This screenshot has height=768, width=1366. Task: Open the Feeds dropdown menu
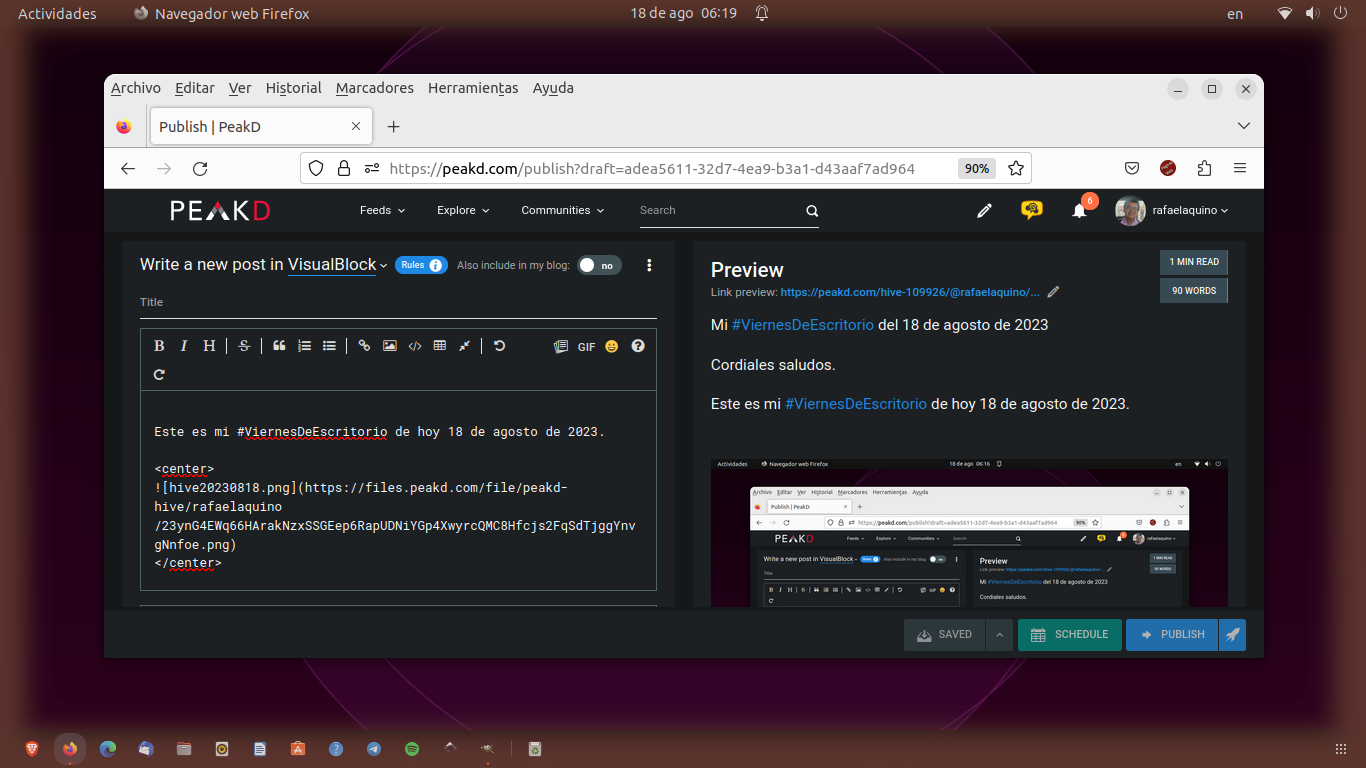pyautogui.click(x=382, y=210)
